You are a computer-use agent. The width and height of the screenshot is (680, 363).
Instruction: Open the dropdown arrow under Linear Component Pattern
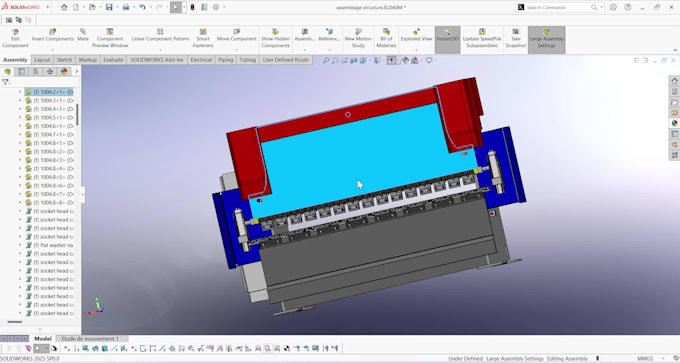click(x=160, y=49)
